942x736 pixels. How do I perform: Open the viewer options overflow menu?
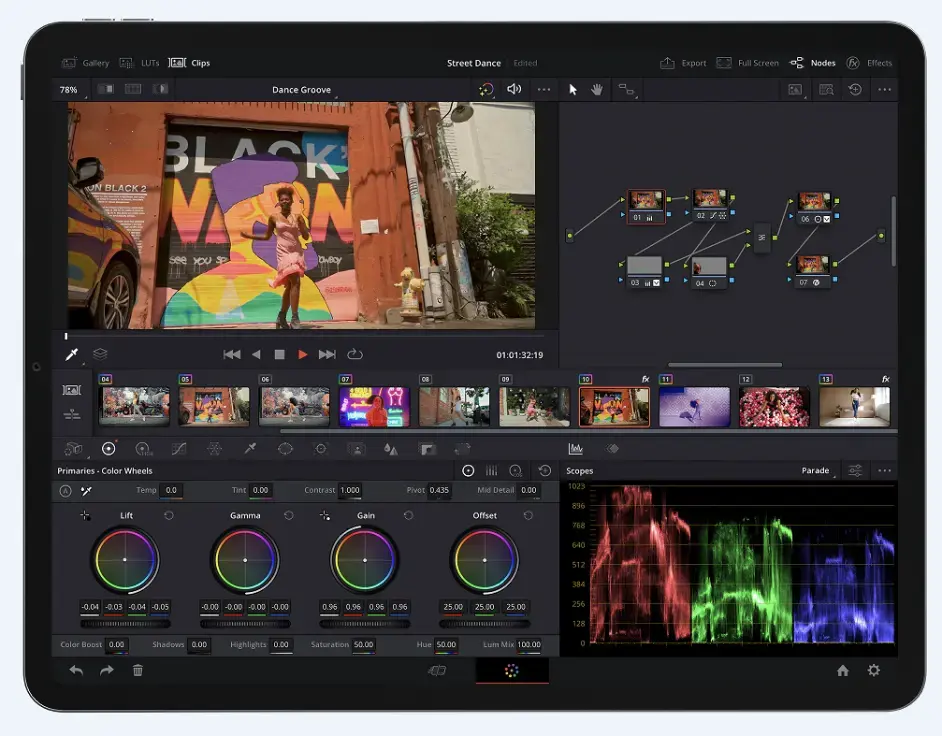pos(544,90)
